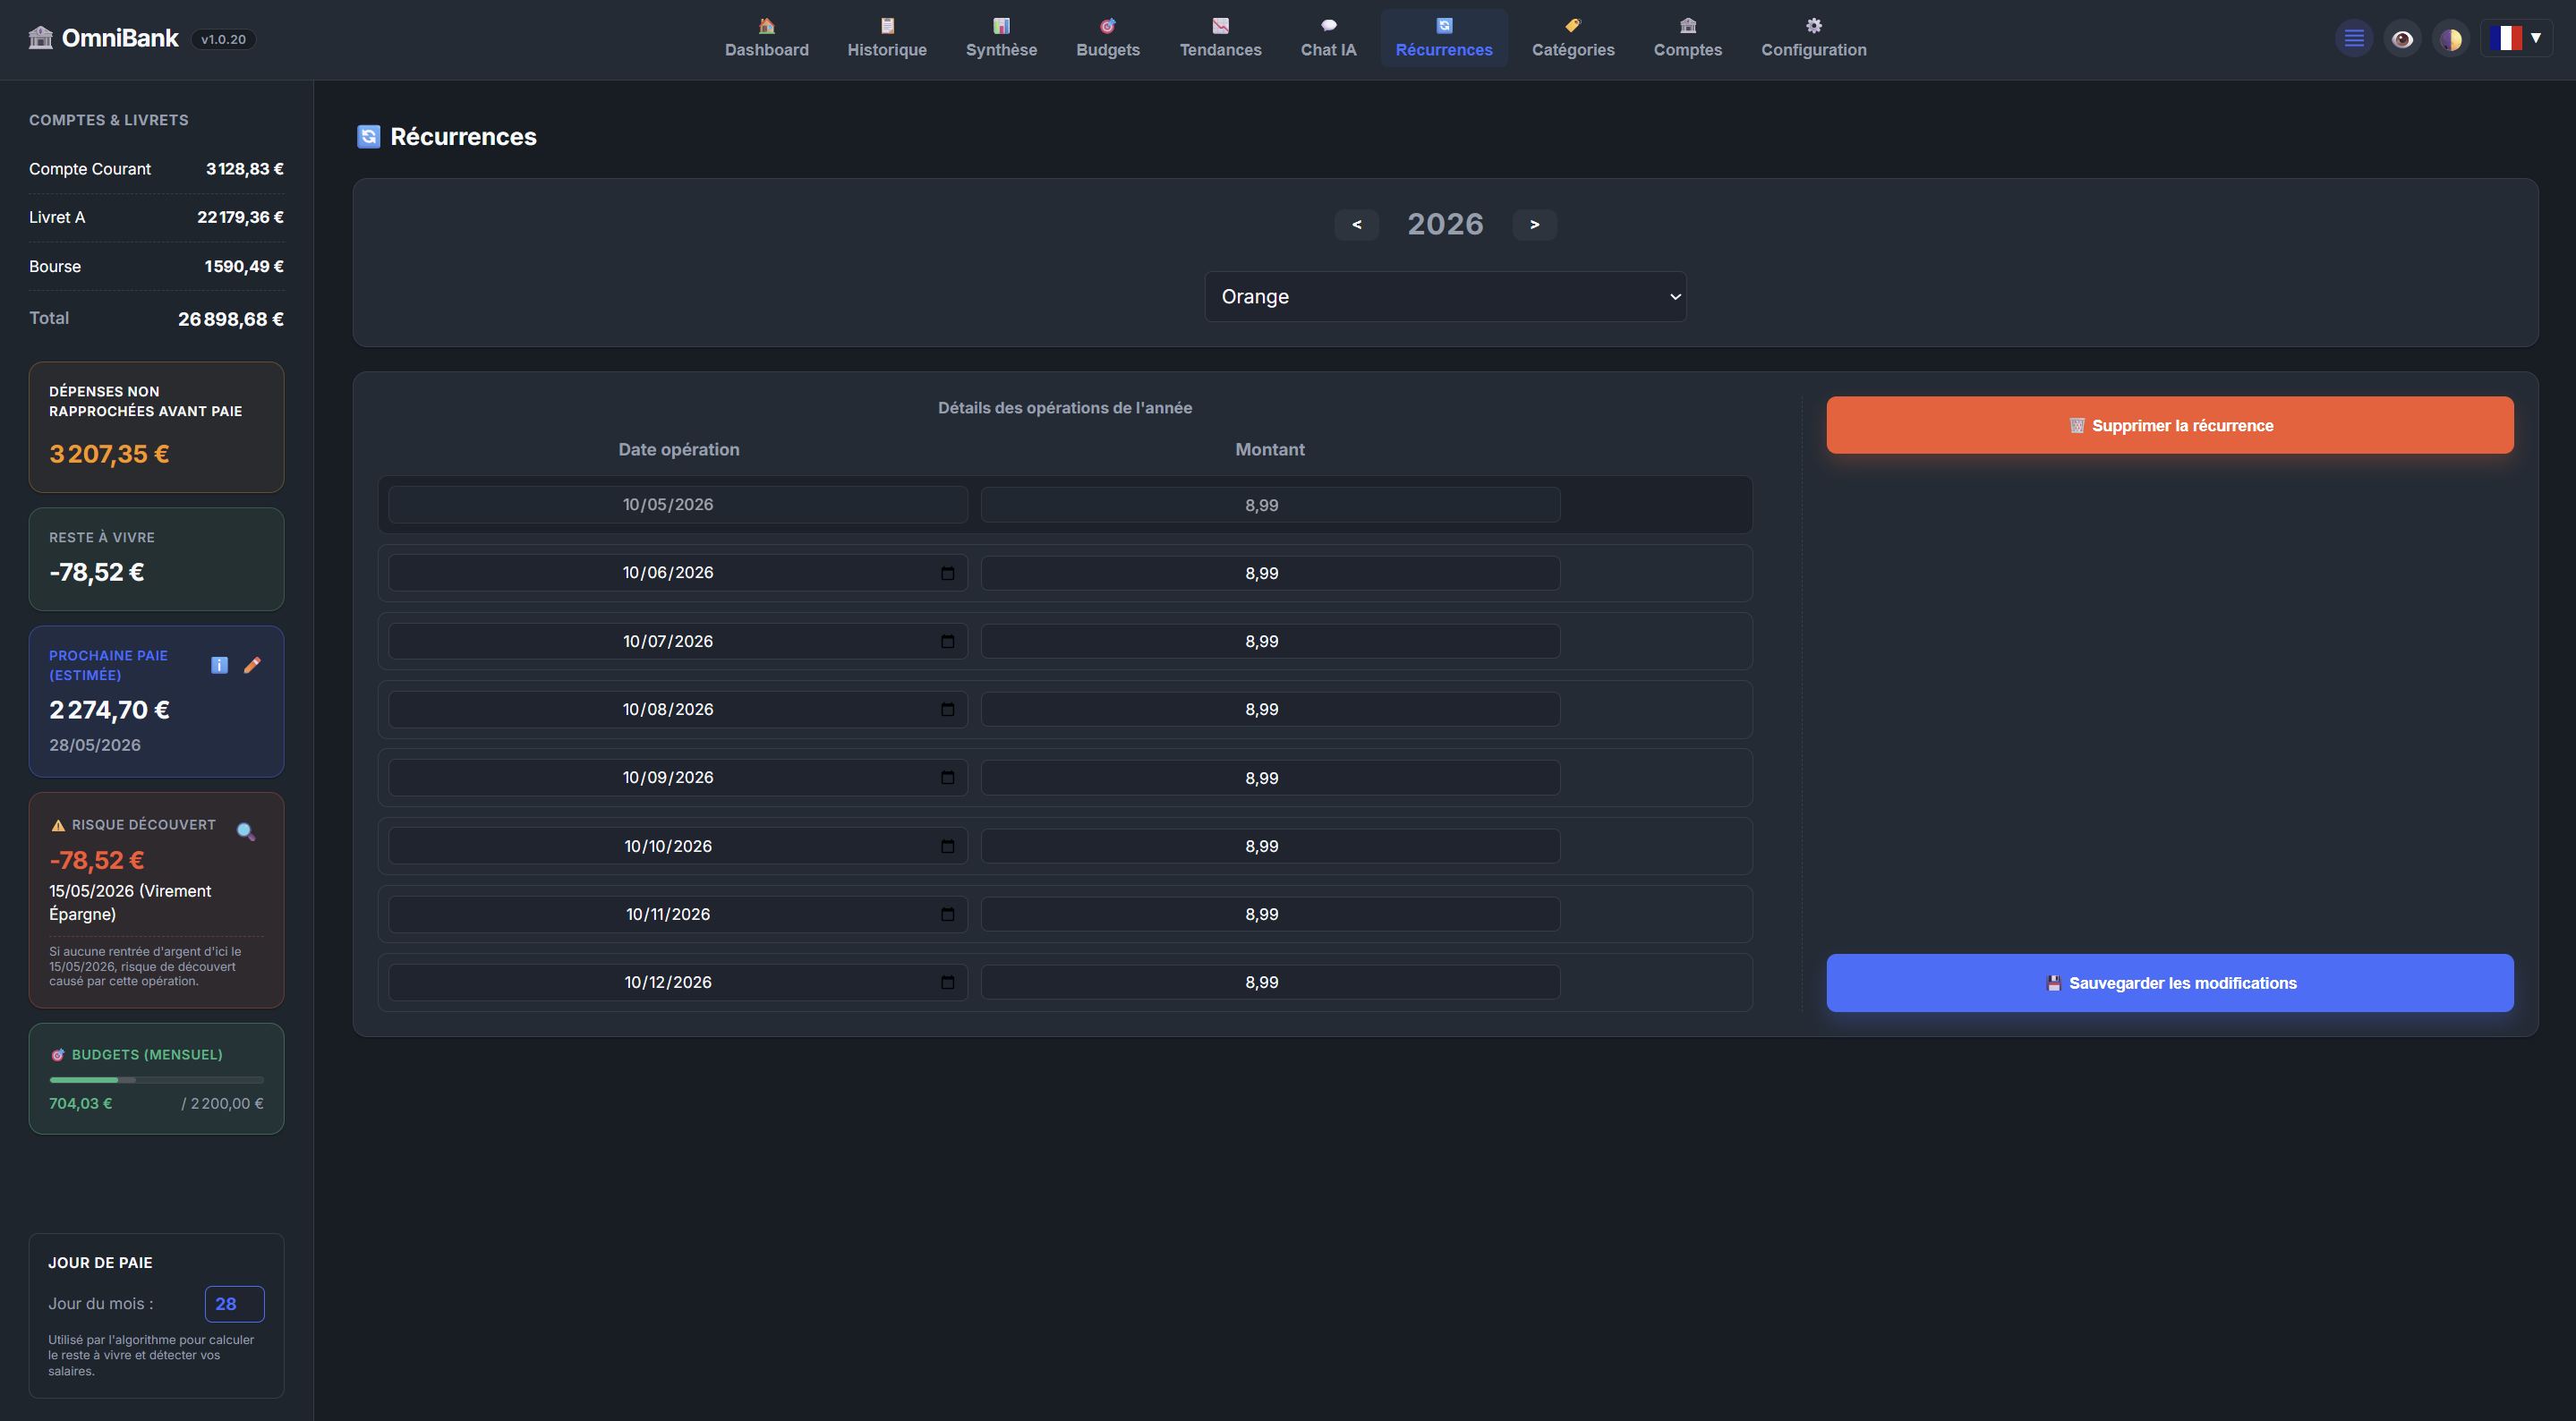Click amount field for 10/07/2026 row
This screenshot has height=1421, width=2576.
tap(1270, 641)
